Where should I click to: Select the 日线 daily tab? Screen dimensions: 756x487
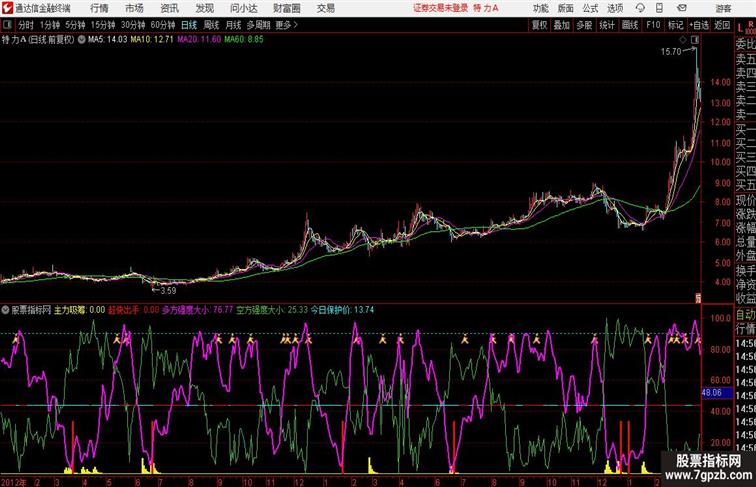pyautogui.click(x=189, y=25)
